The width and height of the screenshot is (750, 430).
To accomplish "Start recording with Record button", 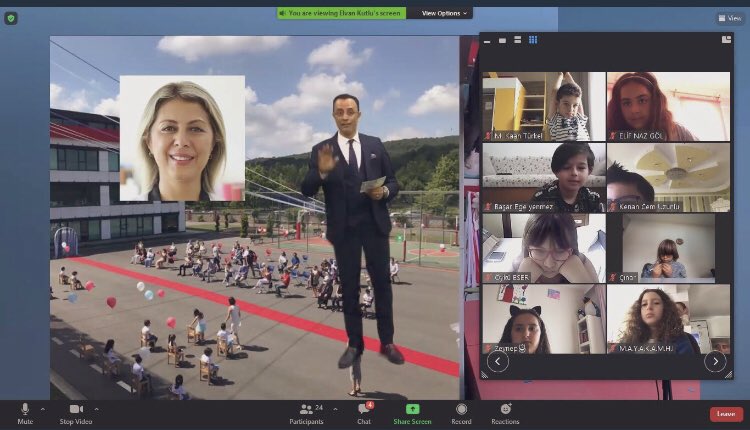I will [x=461, y=414].
